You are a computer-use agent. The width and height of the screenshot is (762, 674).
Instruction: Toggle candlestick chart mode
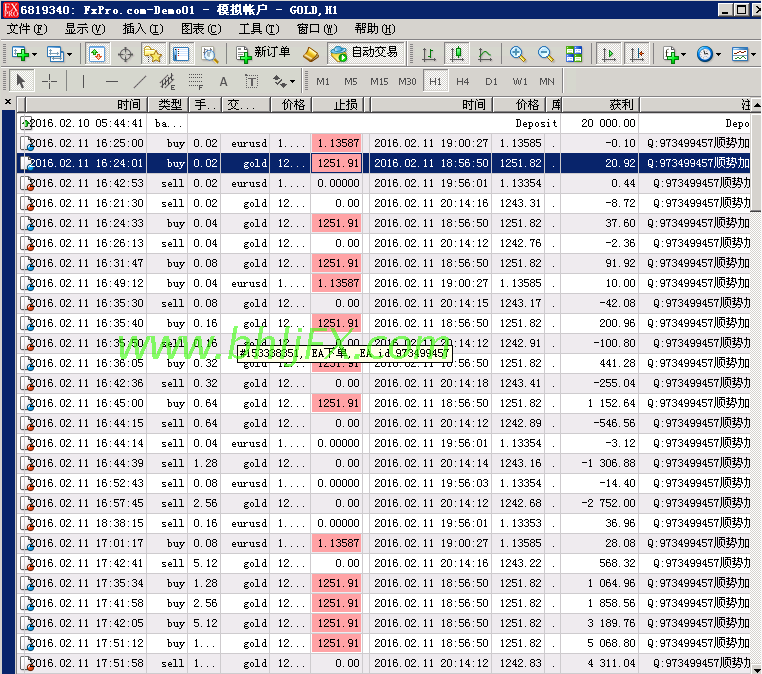[x=457, y=54]
